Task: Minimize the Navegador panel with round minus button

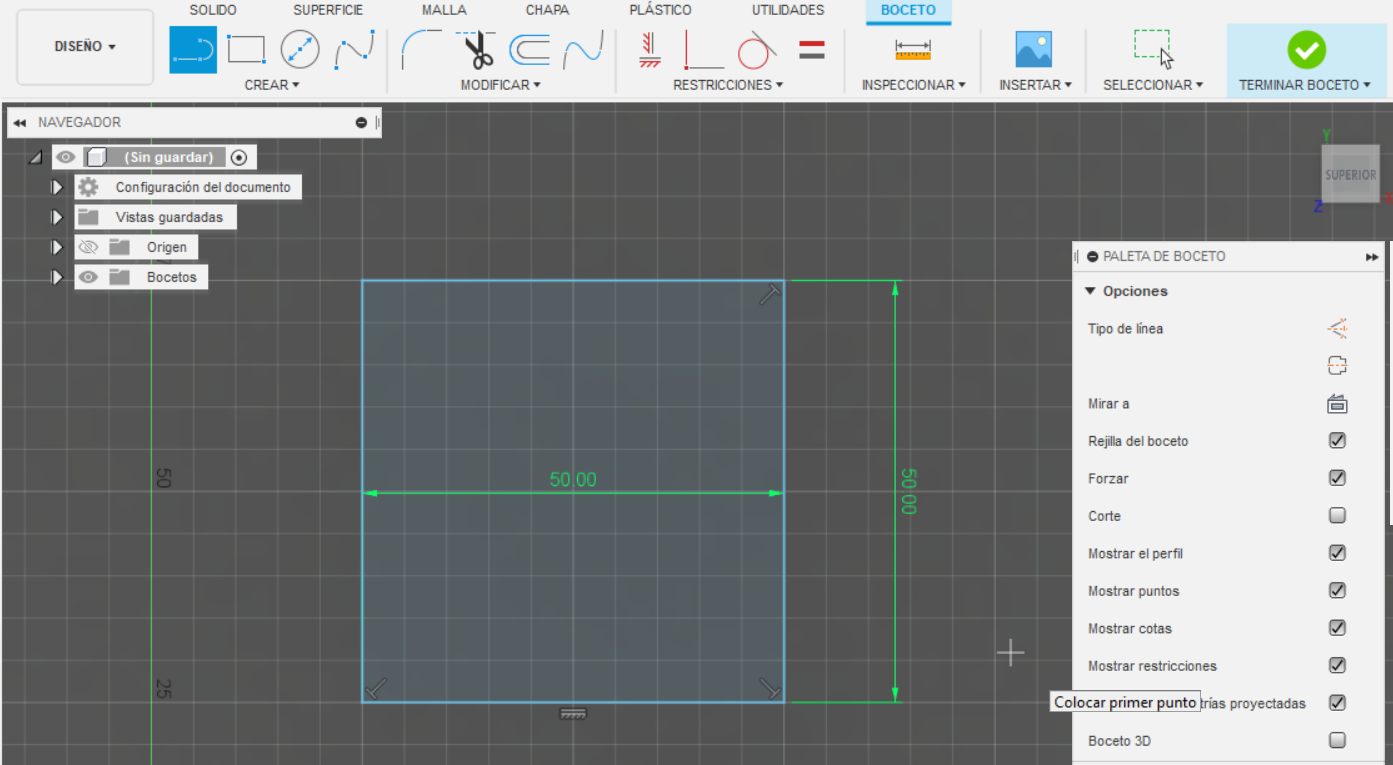Action: click(x=361, y=123)
